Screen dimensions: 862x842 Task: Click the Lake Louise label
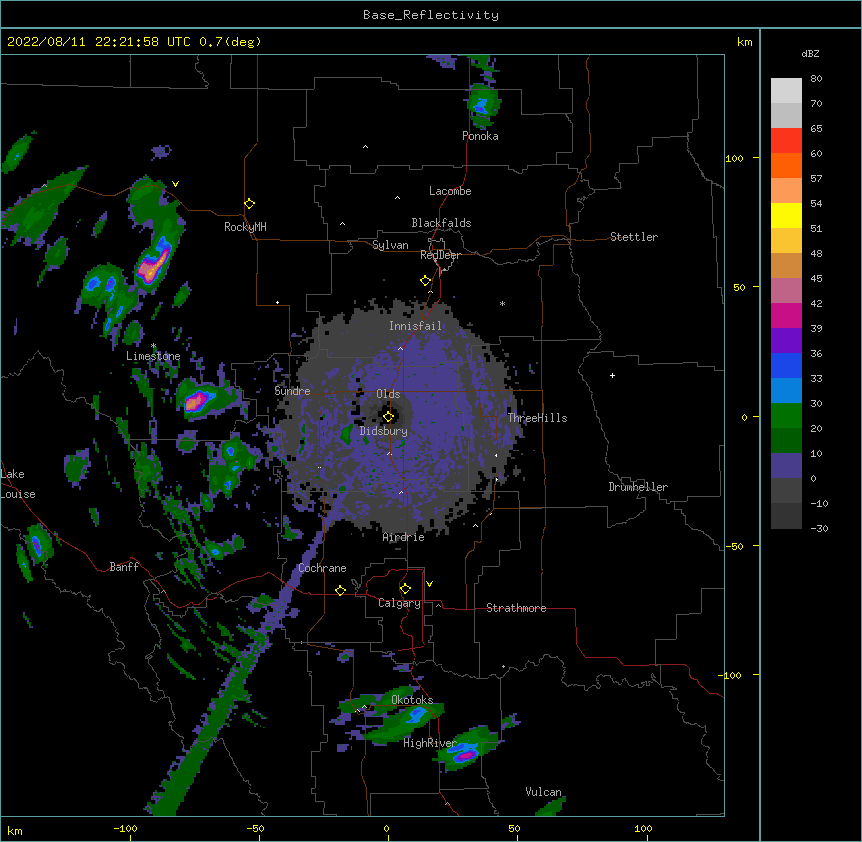18,484
